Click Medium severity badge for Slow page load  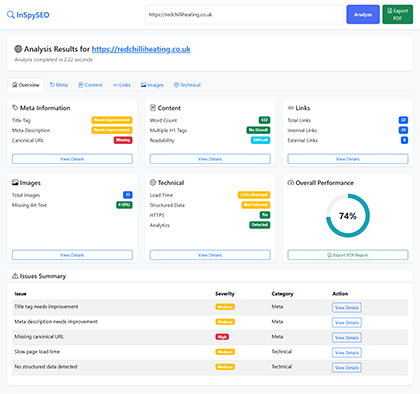[x=225, y=352]
